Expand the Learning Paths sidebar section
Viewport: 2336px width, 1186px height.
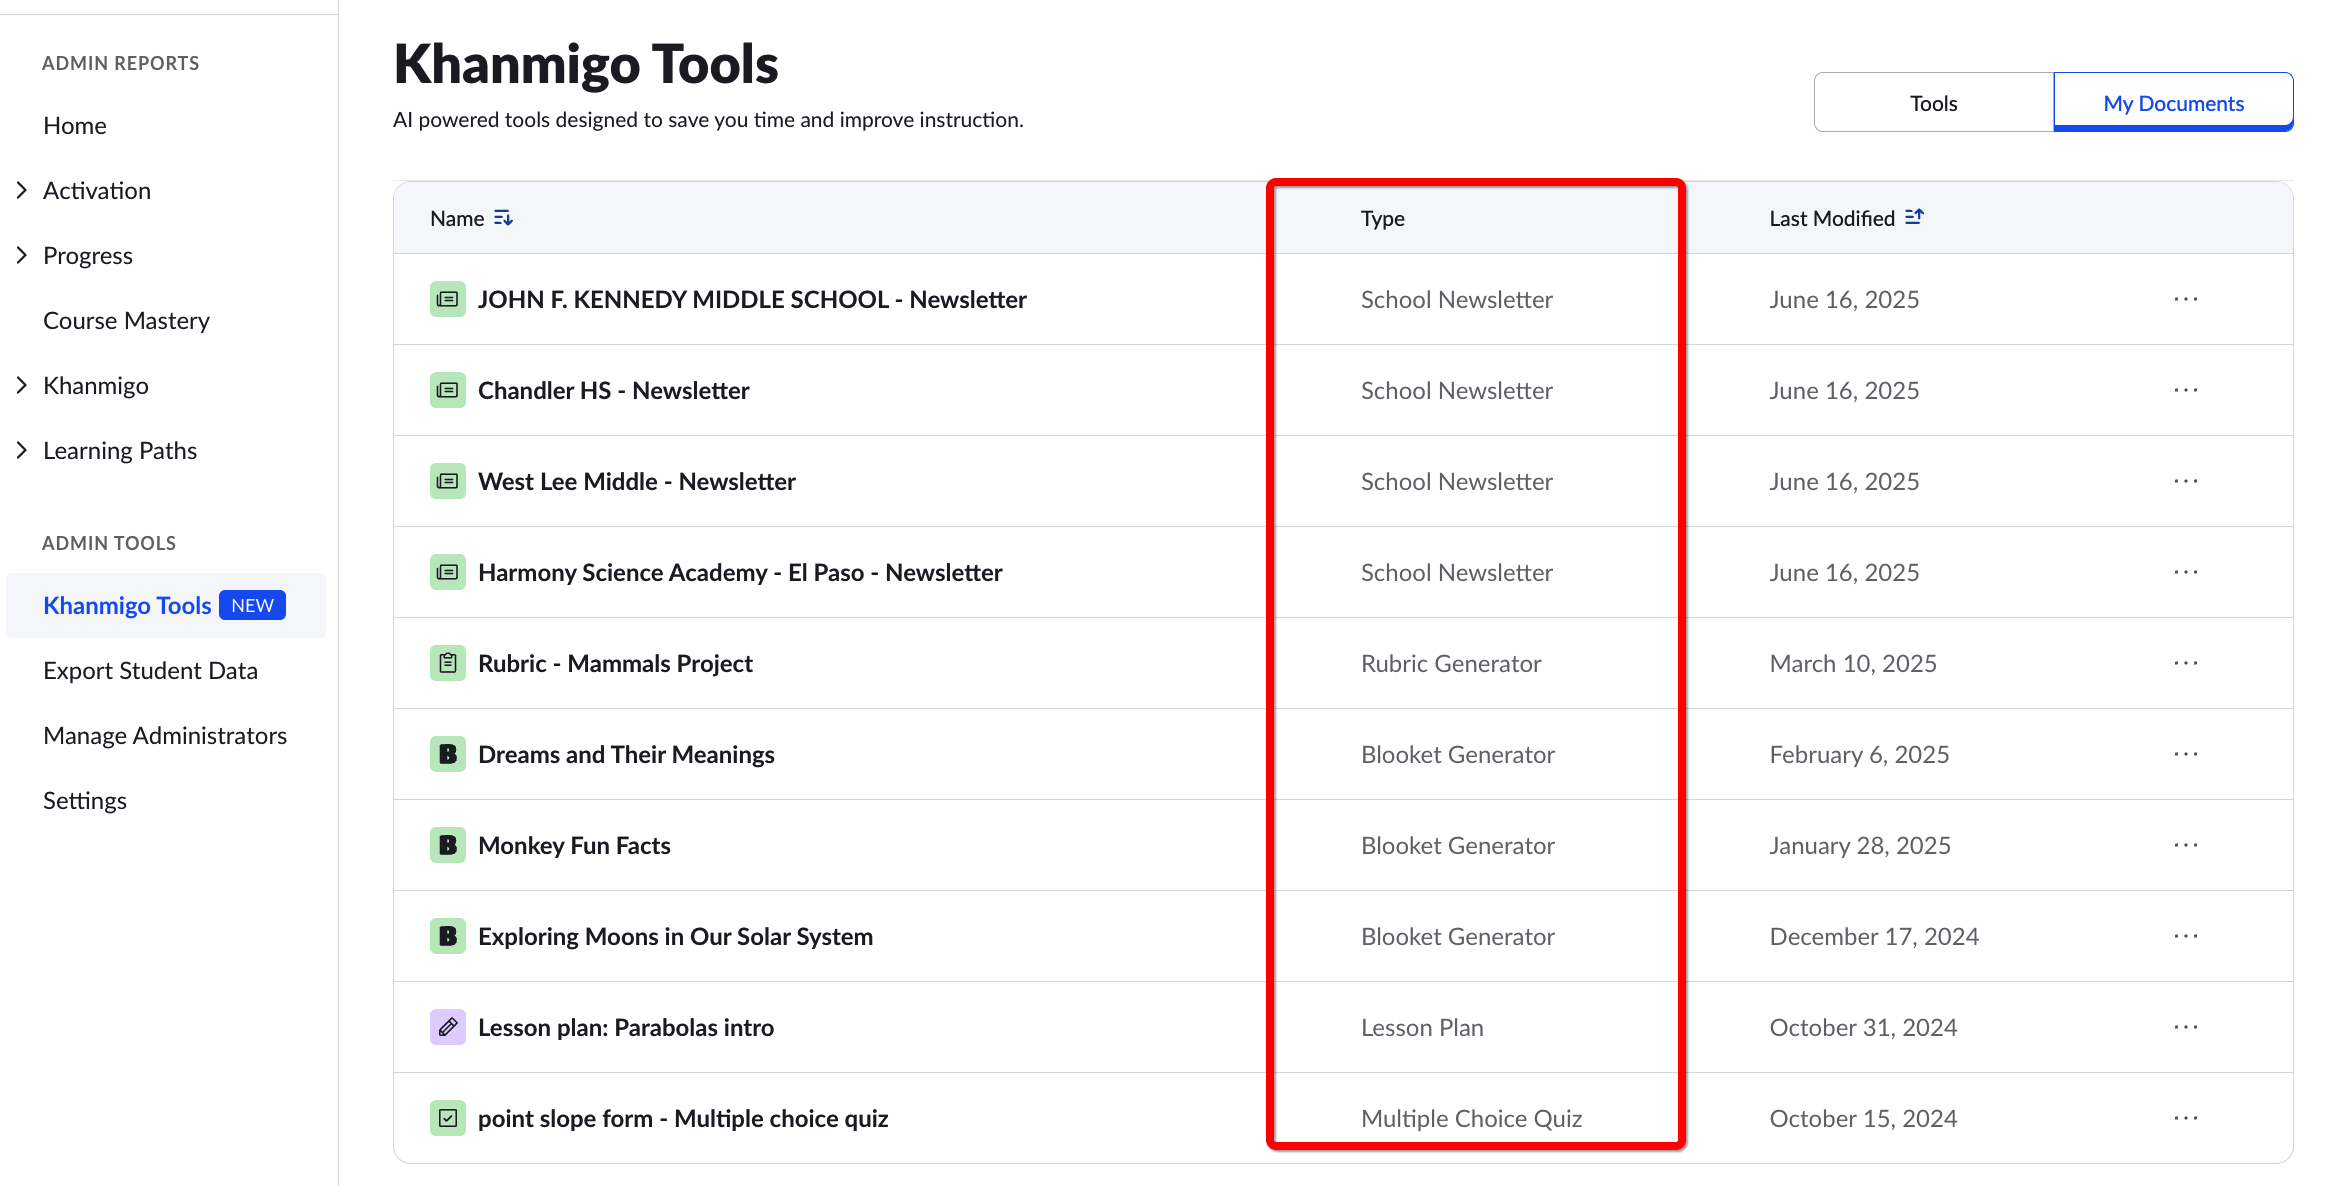22,450
